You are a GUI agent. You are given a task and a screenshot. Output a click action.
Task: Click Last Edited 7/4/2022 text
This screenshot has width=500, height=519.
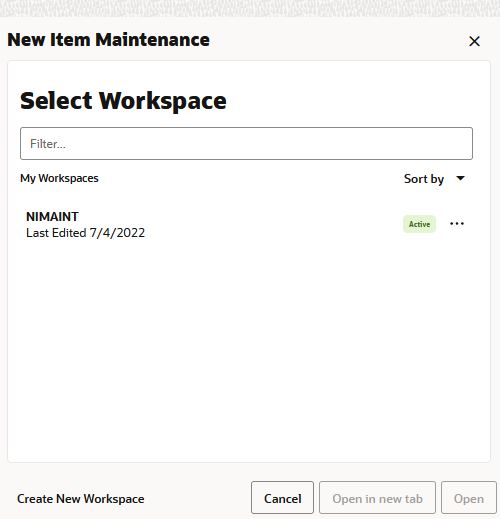[86, 233]
